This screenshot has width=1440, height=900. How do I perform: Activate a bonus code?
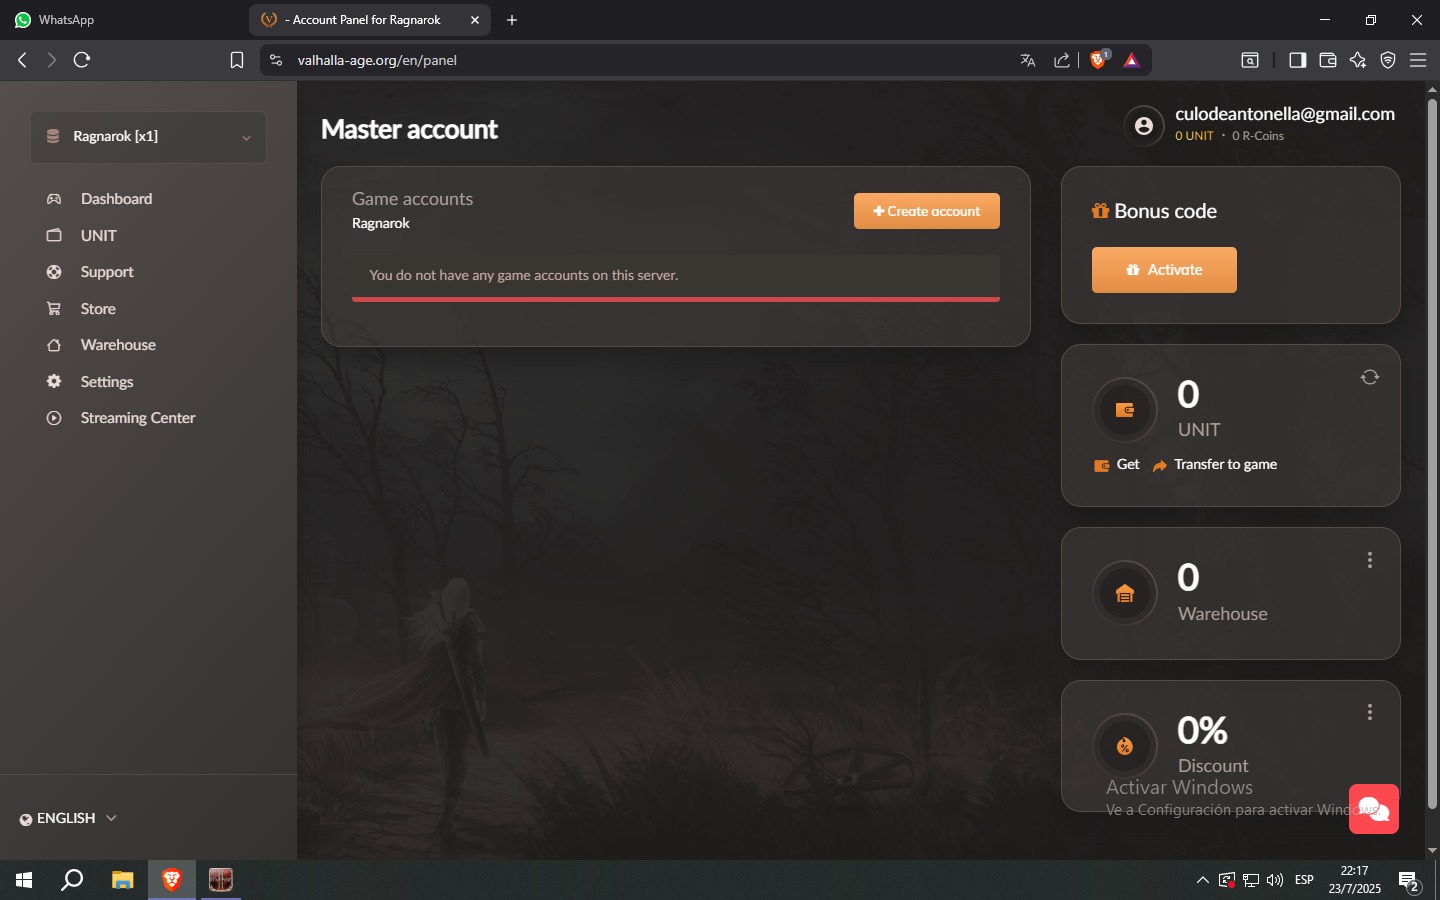[x=1164, y=270]
